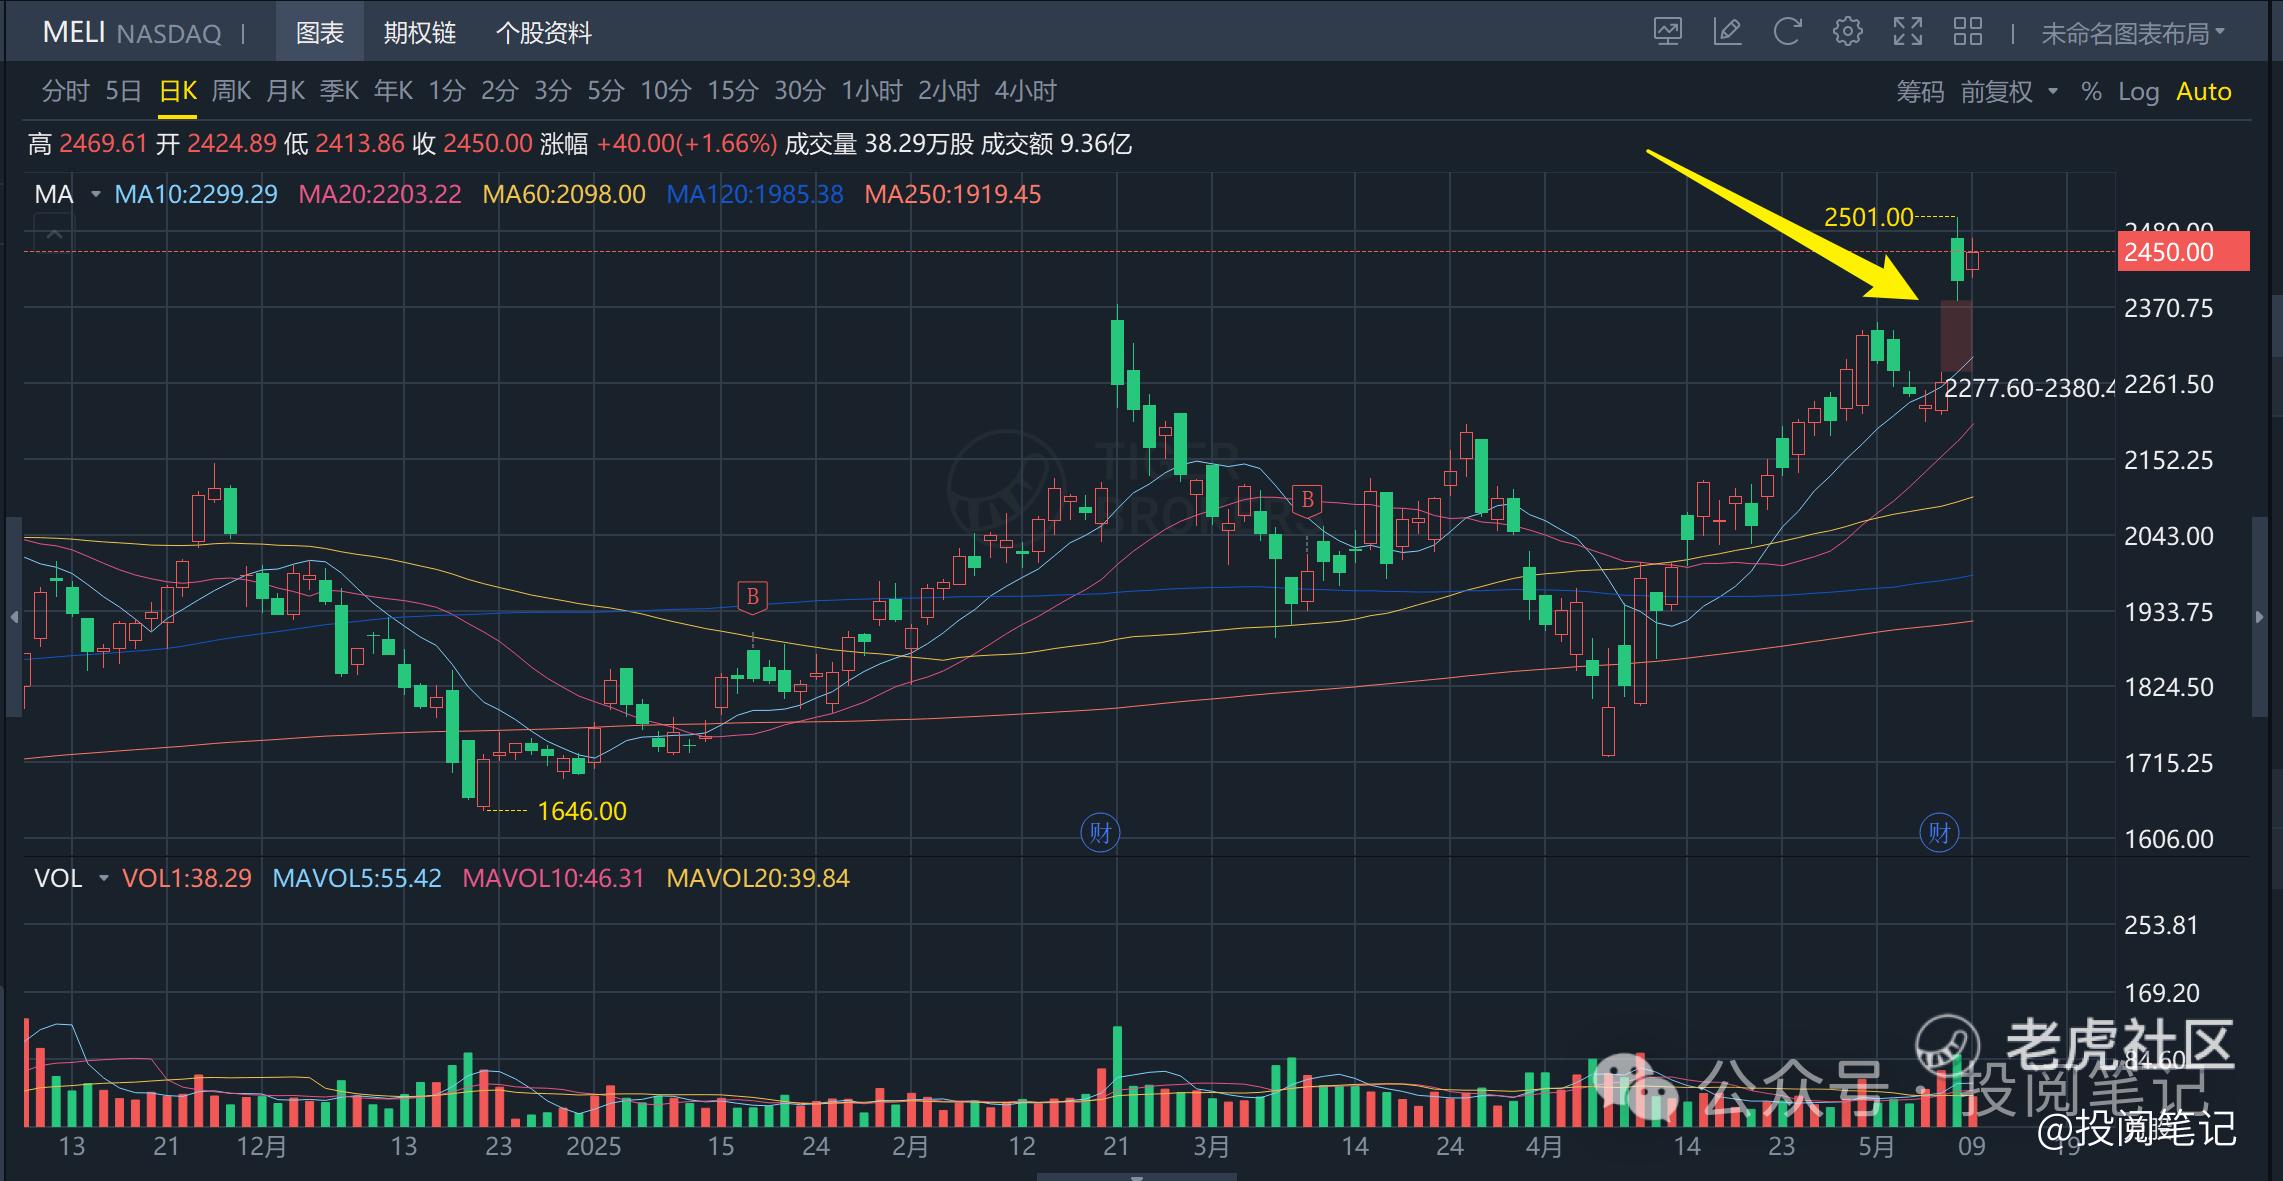Viewport: 2283px width, 1181px height.
Task: Open the 个股资料 tab
Action: pos(543,33)
